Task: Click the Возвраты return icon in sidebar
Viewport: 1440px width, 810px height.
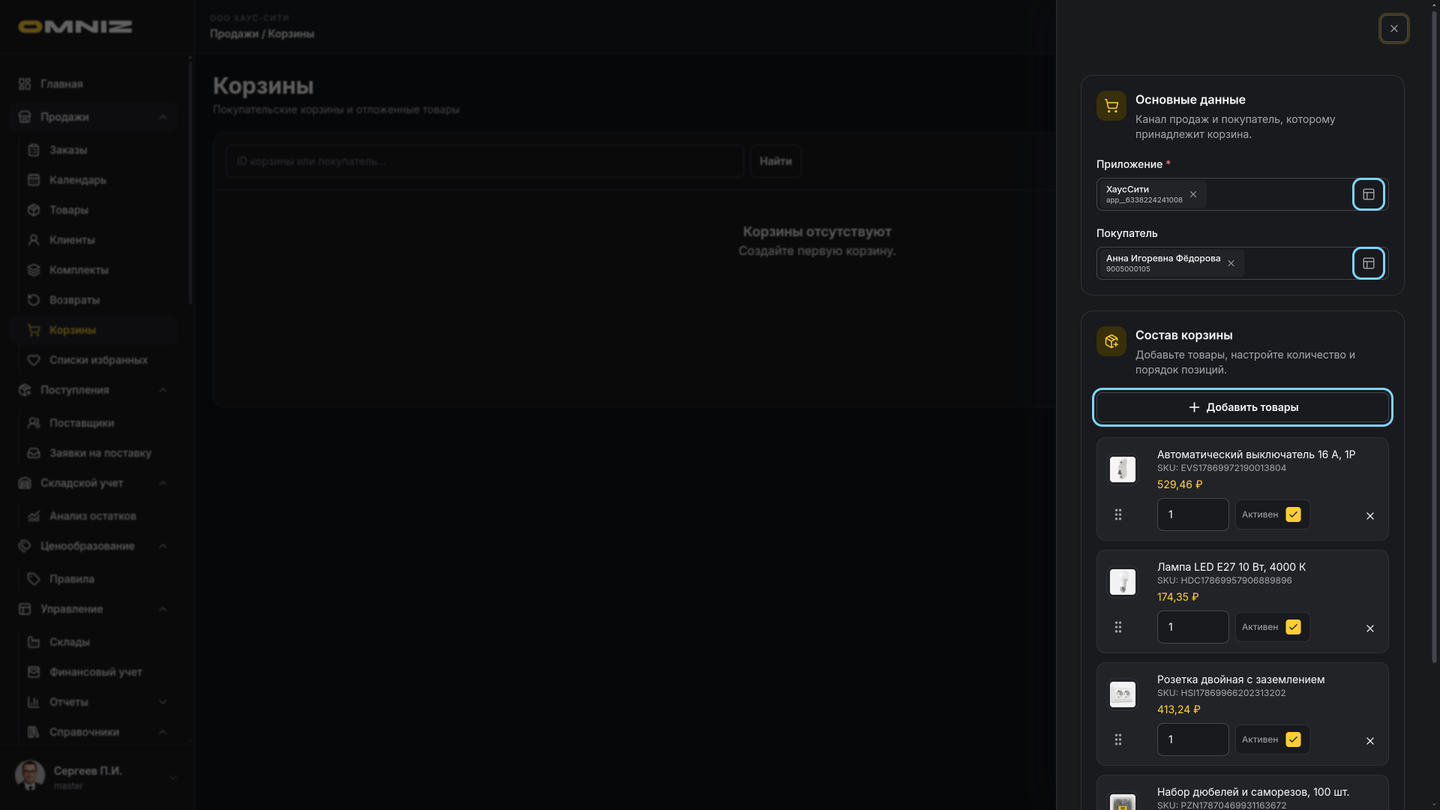Action: [33, 300]
